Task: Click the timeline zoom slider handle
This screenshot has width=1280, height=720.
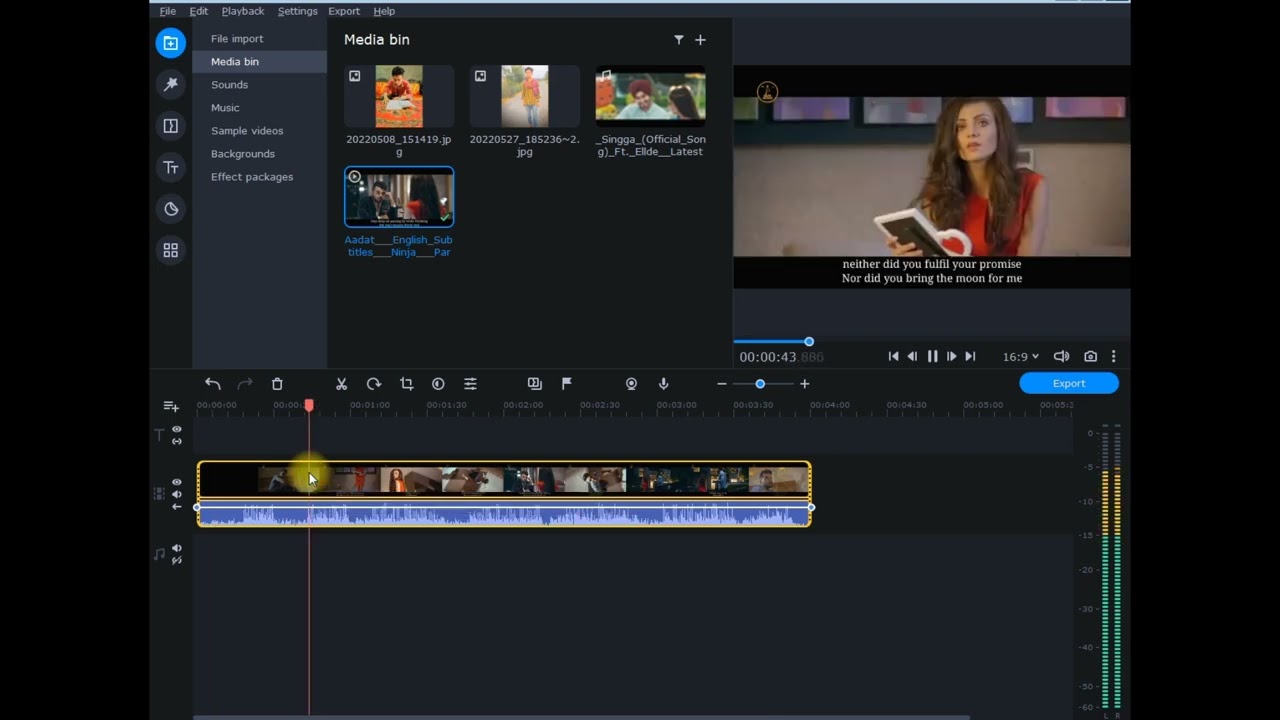Action: pos(760,384)
